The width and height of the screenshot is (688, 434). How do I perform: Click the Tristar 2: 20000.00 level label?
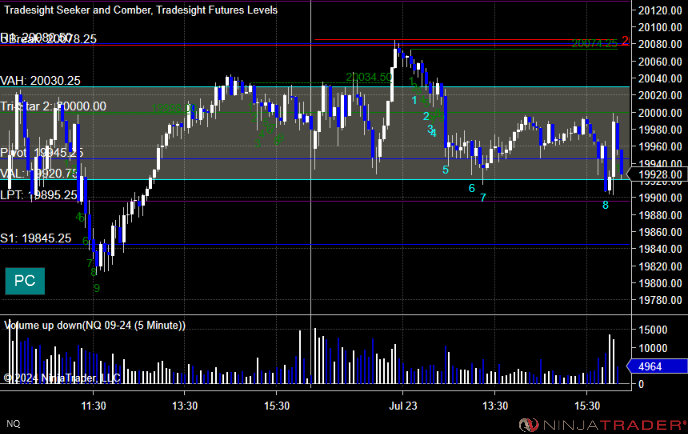point(53,106)
